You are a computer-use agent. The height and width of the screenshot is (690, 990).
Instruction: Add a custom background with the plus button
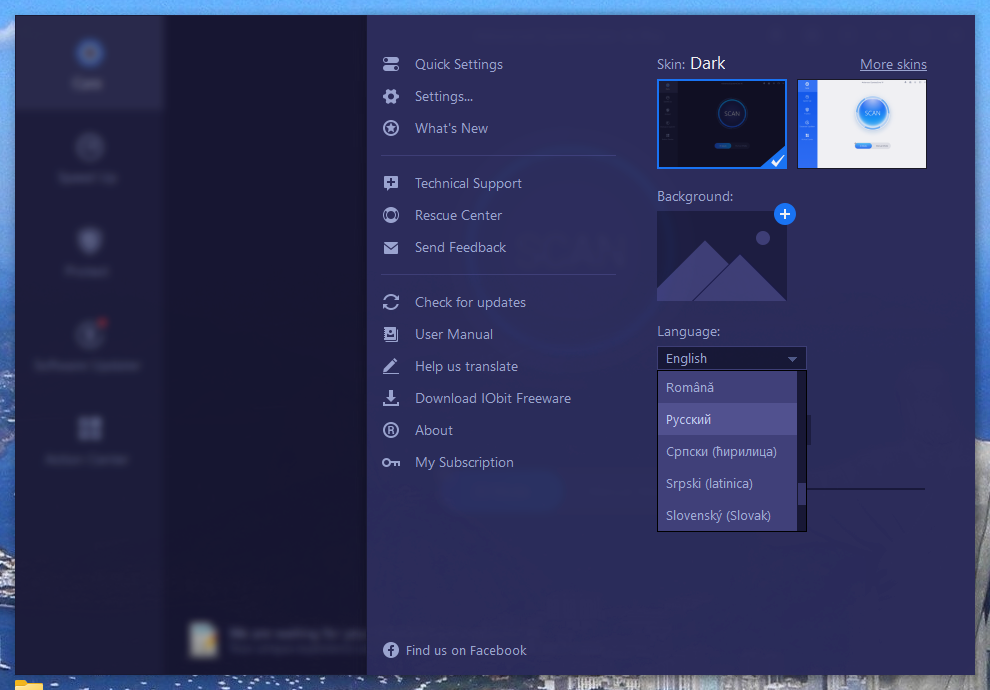tap(785, 214)
